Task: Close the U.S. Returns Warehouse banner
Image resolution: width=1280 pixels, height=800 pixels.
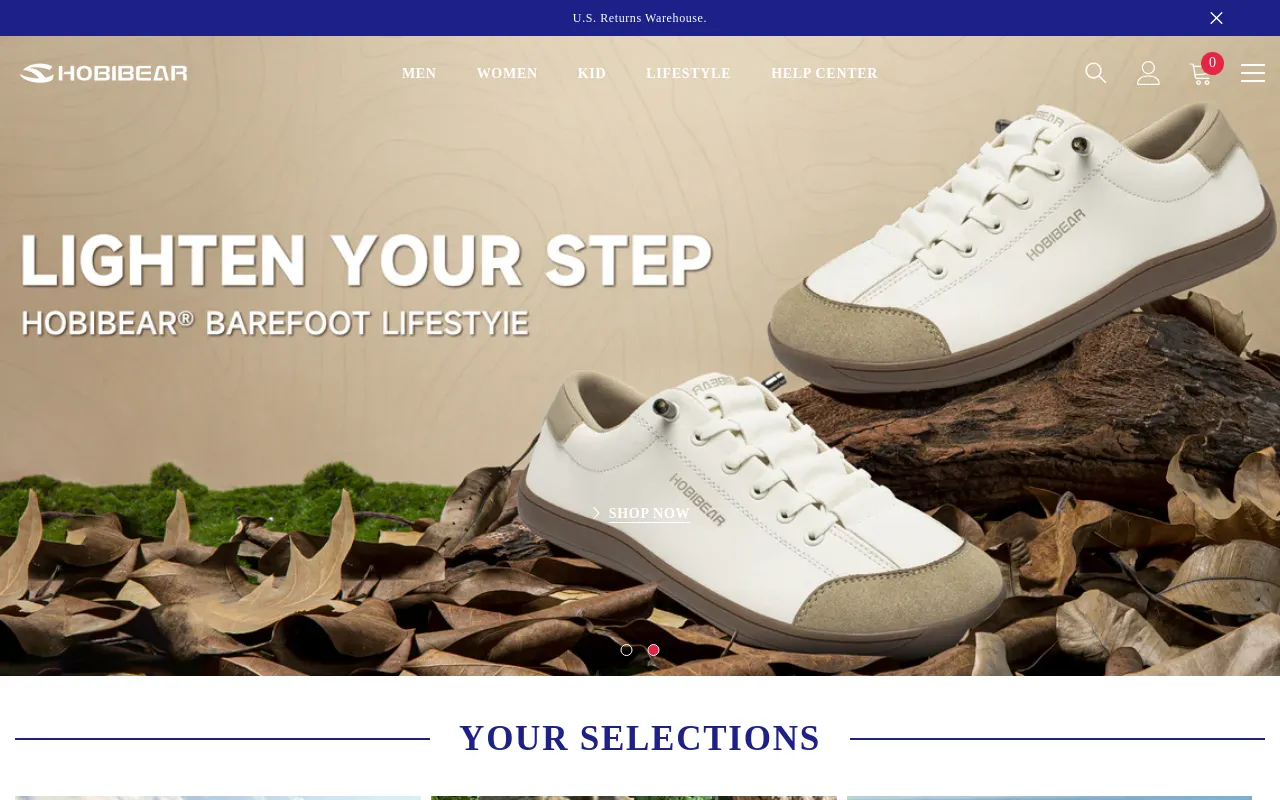Action: point(1216,18)
